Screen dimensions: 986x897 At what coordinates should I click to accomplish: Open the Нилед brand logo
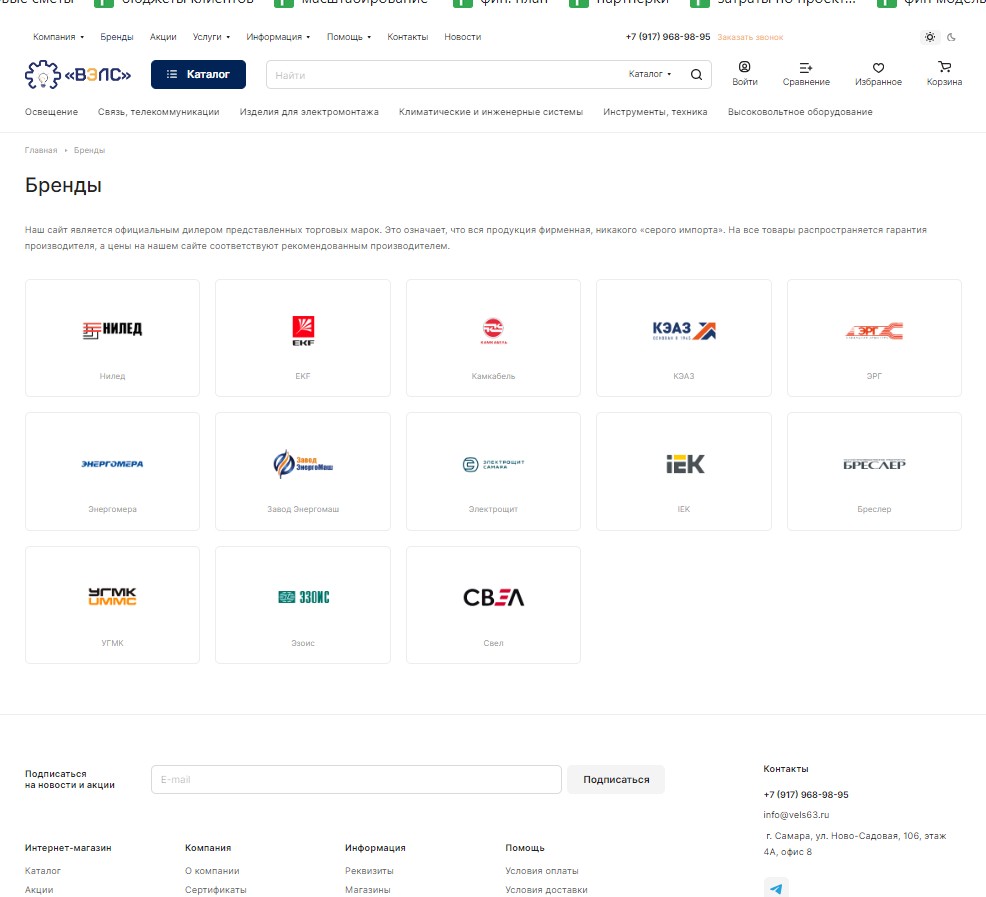point(113,330)
